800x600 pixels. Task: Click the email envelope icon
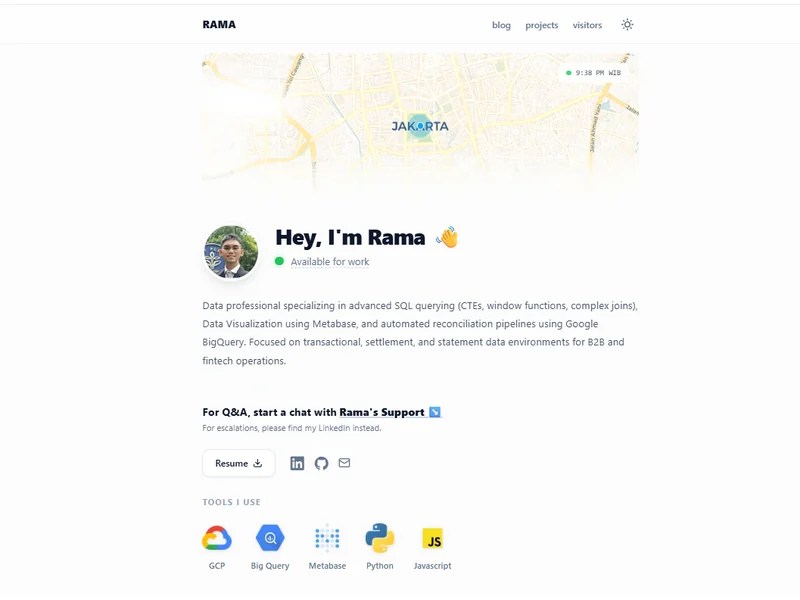click(344, 463)
